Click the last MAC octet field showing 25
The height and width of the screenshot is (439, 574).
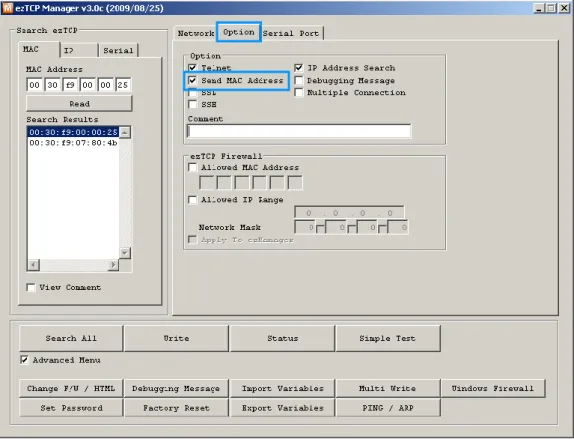coord(123,85)
